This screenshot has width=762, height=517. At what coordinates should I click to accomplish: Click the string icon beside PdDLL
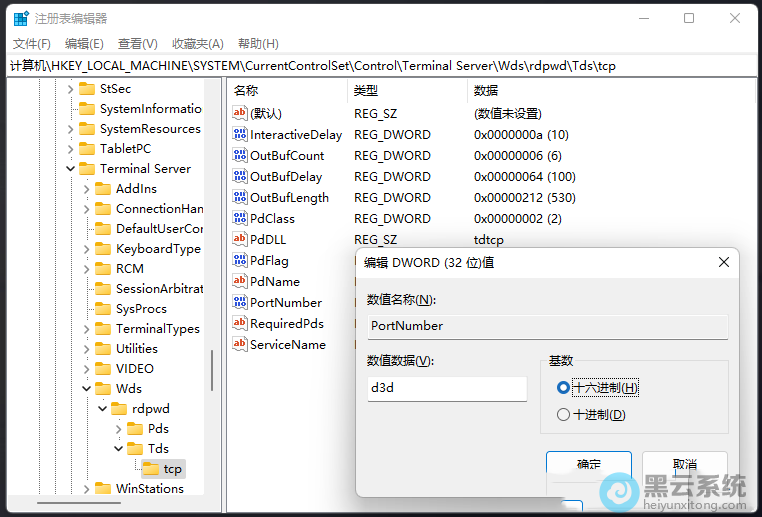tap(240, 239)
